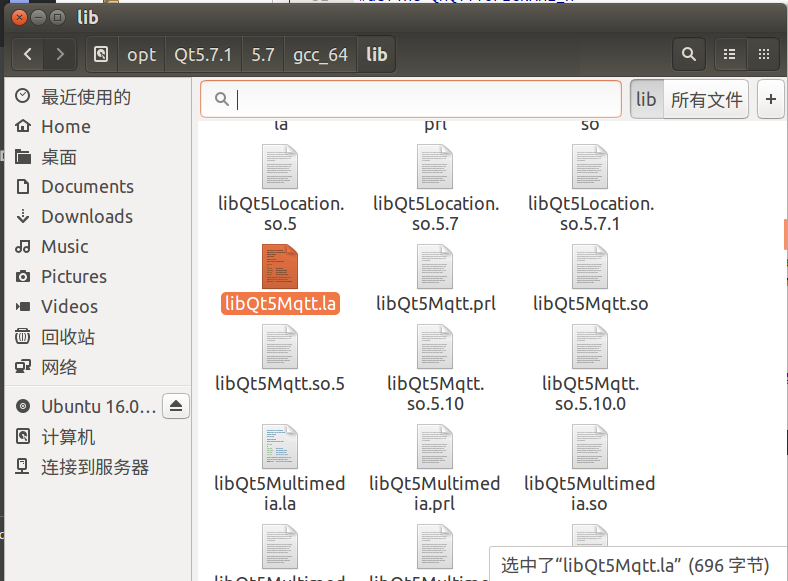Select the libQt5Mqtt.so.5 filename label

coord(280,383)
